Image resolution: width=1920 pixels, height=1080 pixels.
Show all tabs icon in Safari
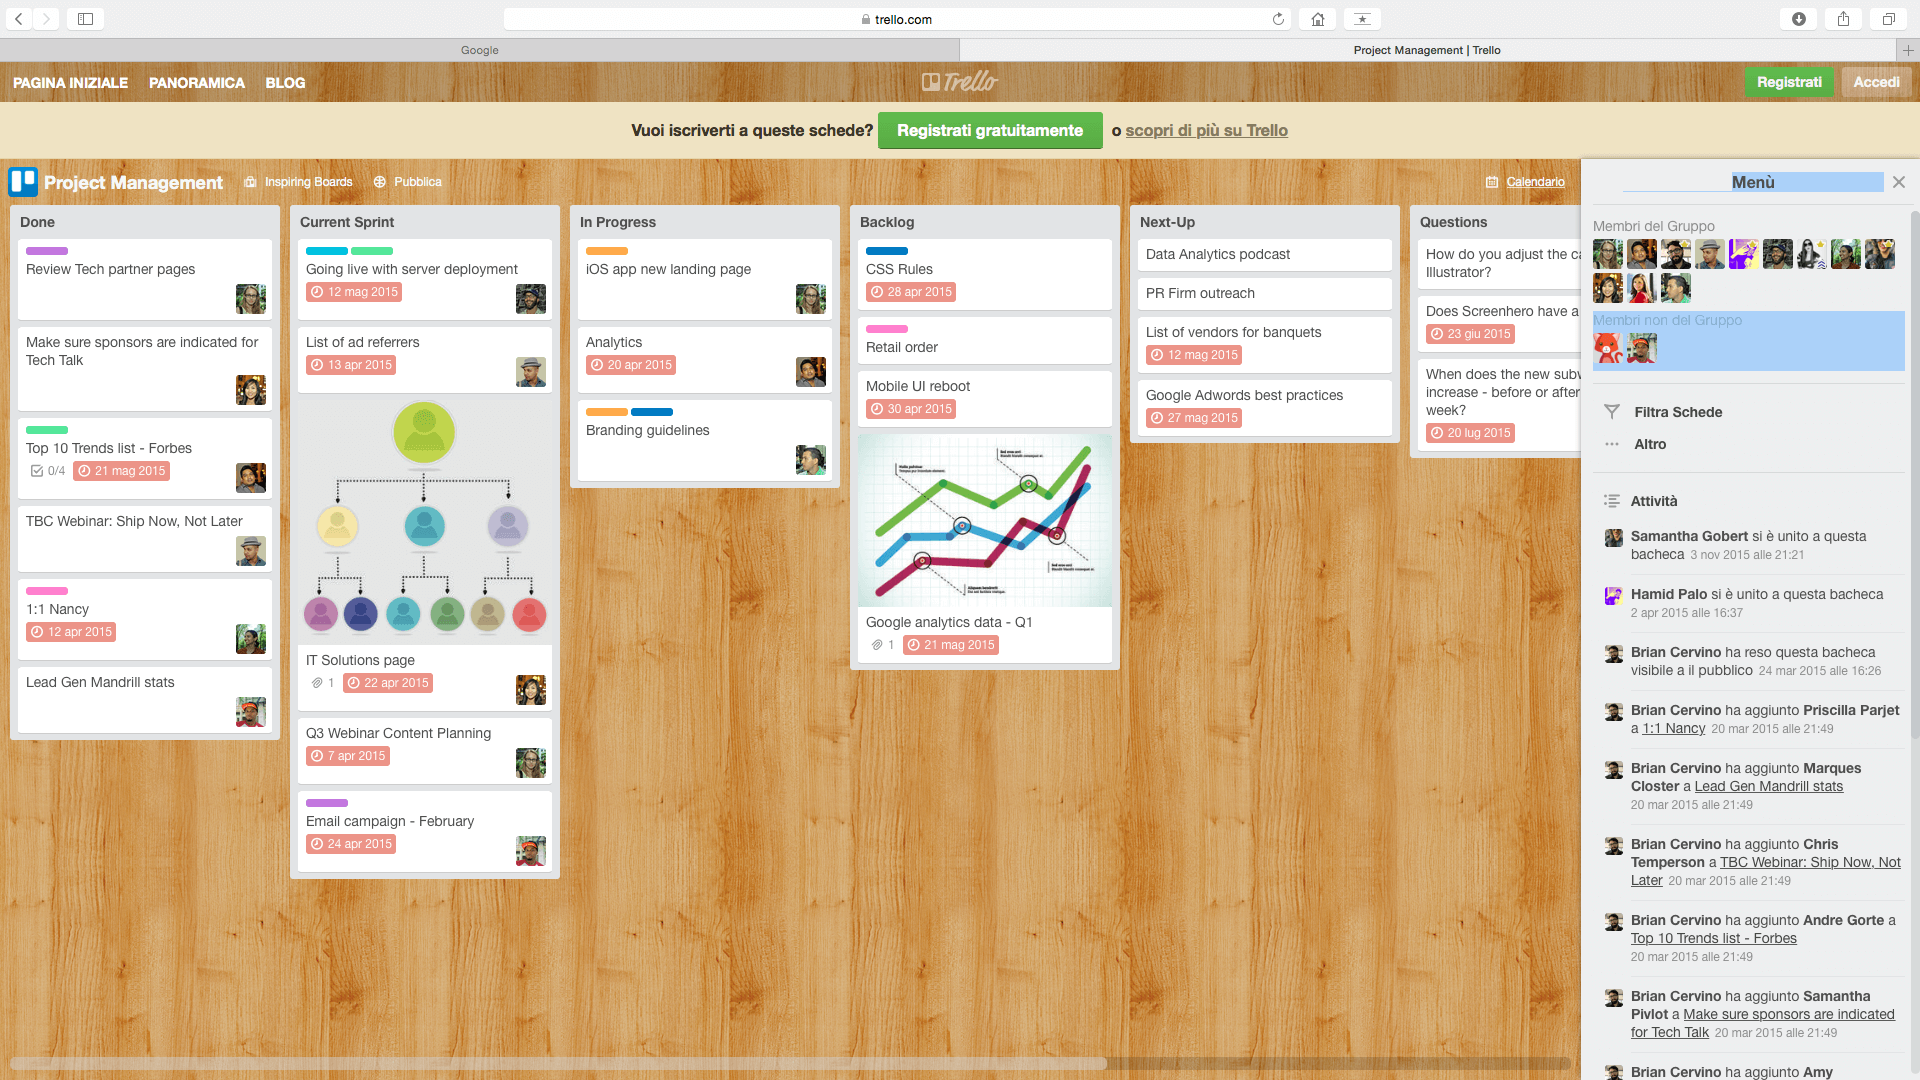(x=1888, y=19)
